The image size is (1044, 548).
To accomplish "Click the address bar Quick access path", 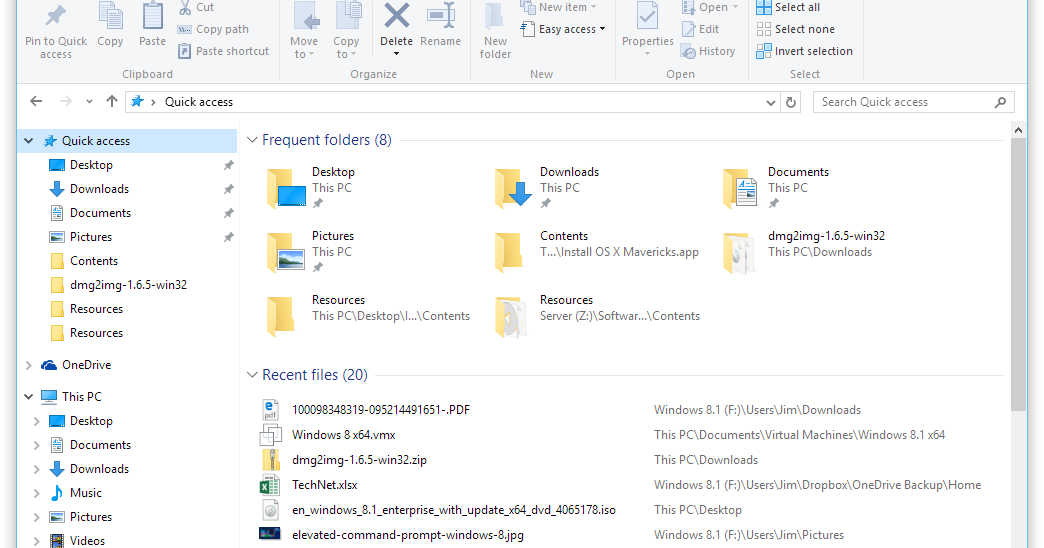I will 199,102.
